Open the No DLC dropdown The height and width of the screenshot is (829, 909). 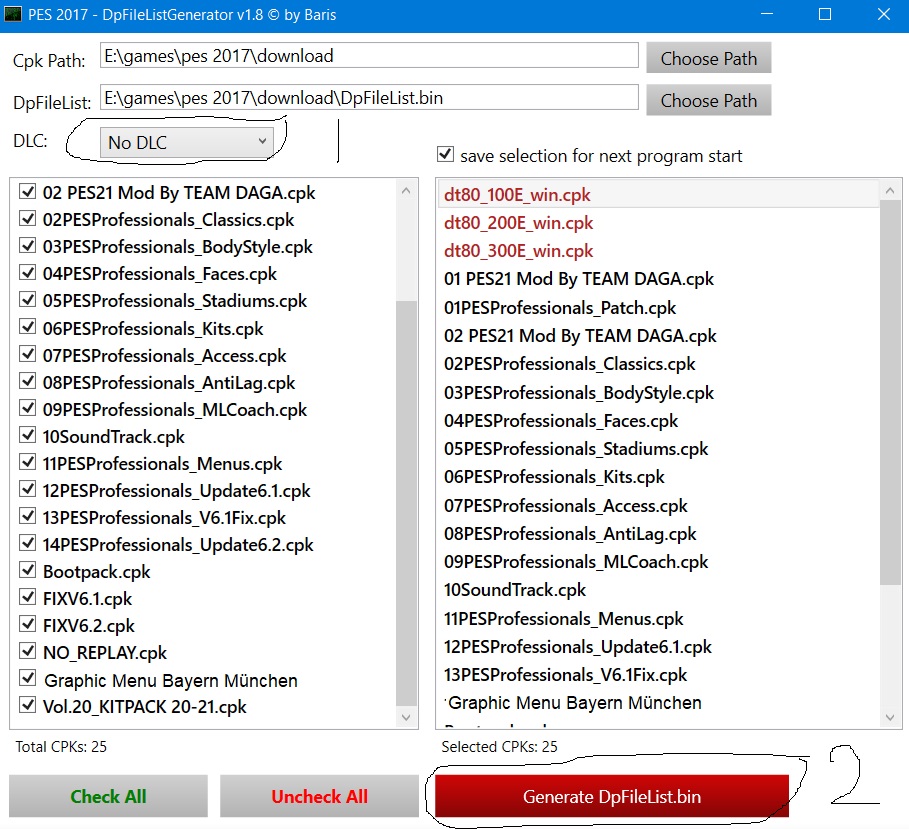click(187, 142)
